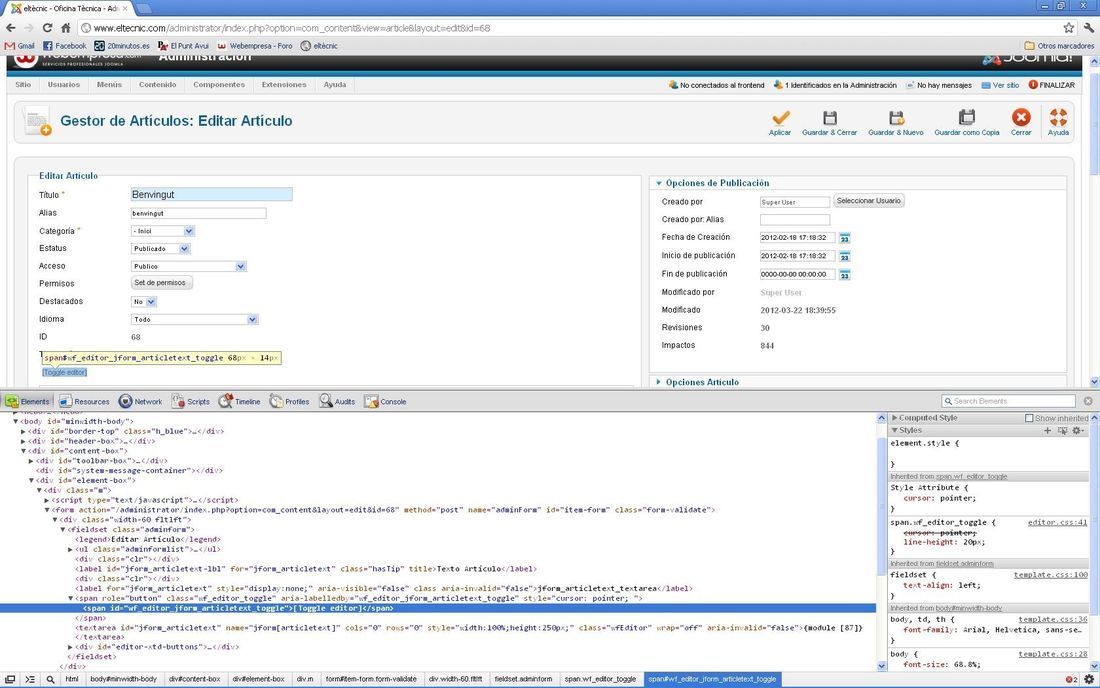Click the Aplicar checkmark icon
Viewport: 1100px width, 688px height.
click(x=780, y=117)
